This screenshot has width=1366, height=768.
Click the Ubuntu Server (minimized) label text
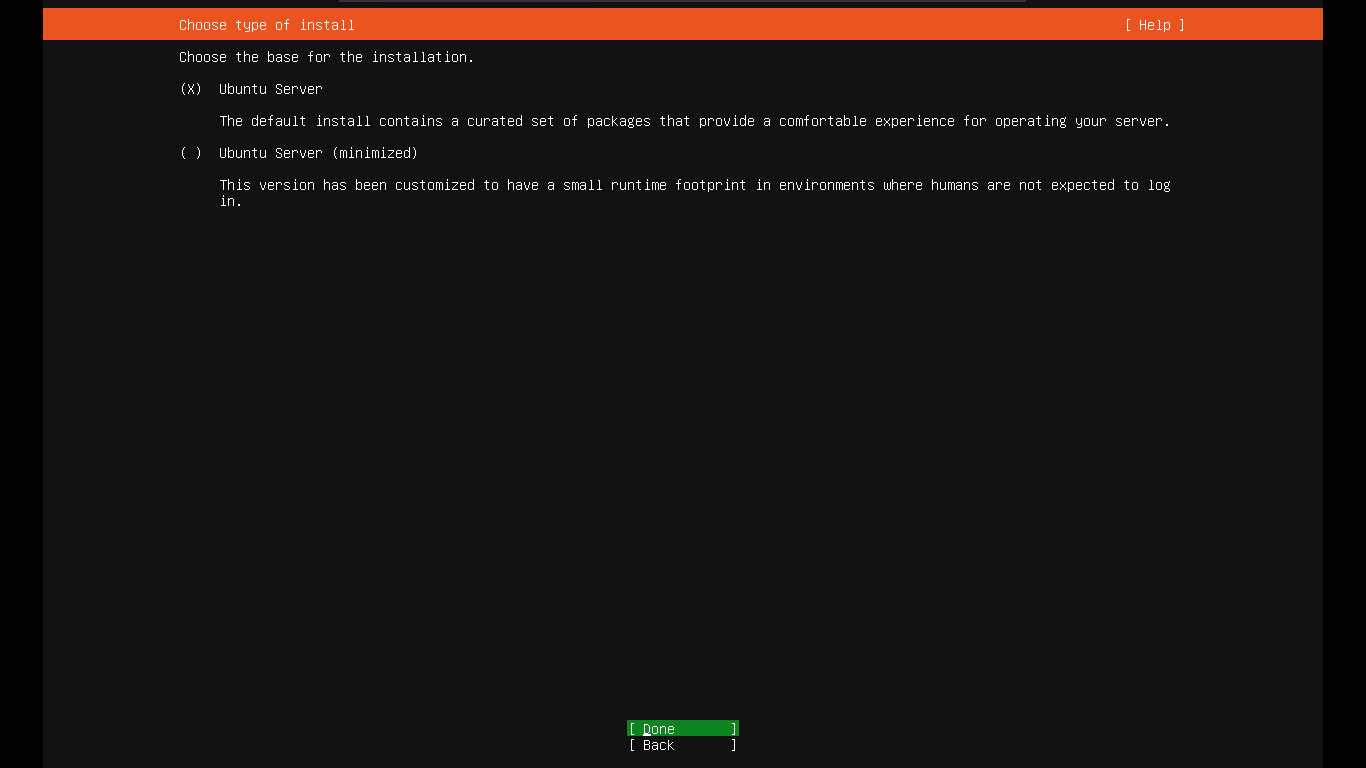(x=318, y=153)
